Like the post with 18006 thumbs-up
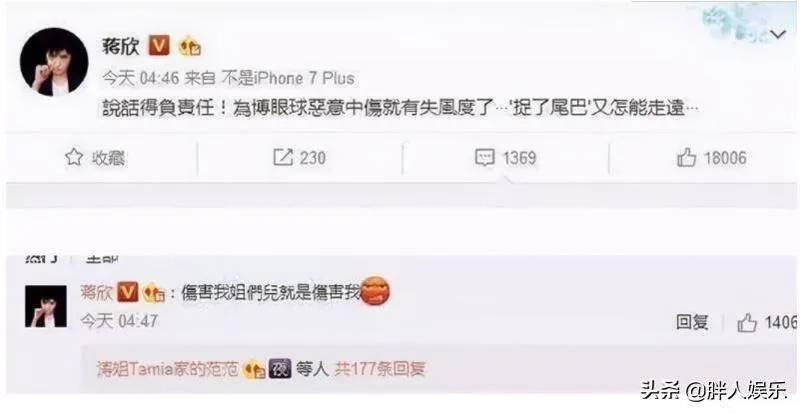The height and width of the screenshot is (413, 800). [687, 158]
